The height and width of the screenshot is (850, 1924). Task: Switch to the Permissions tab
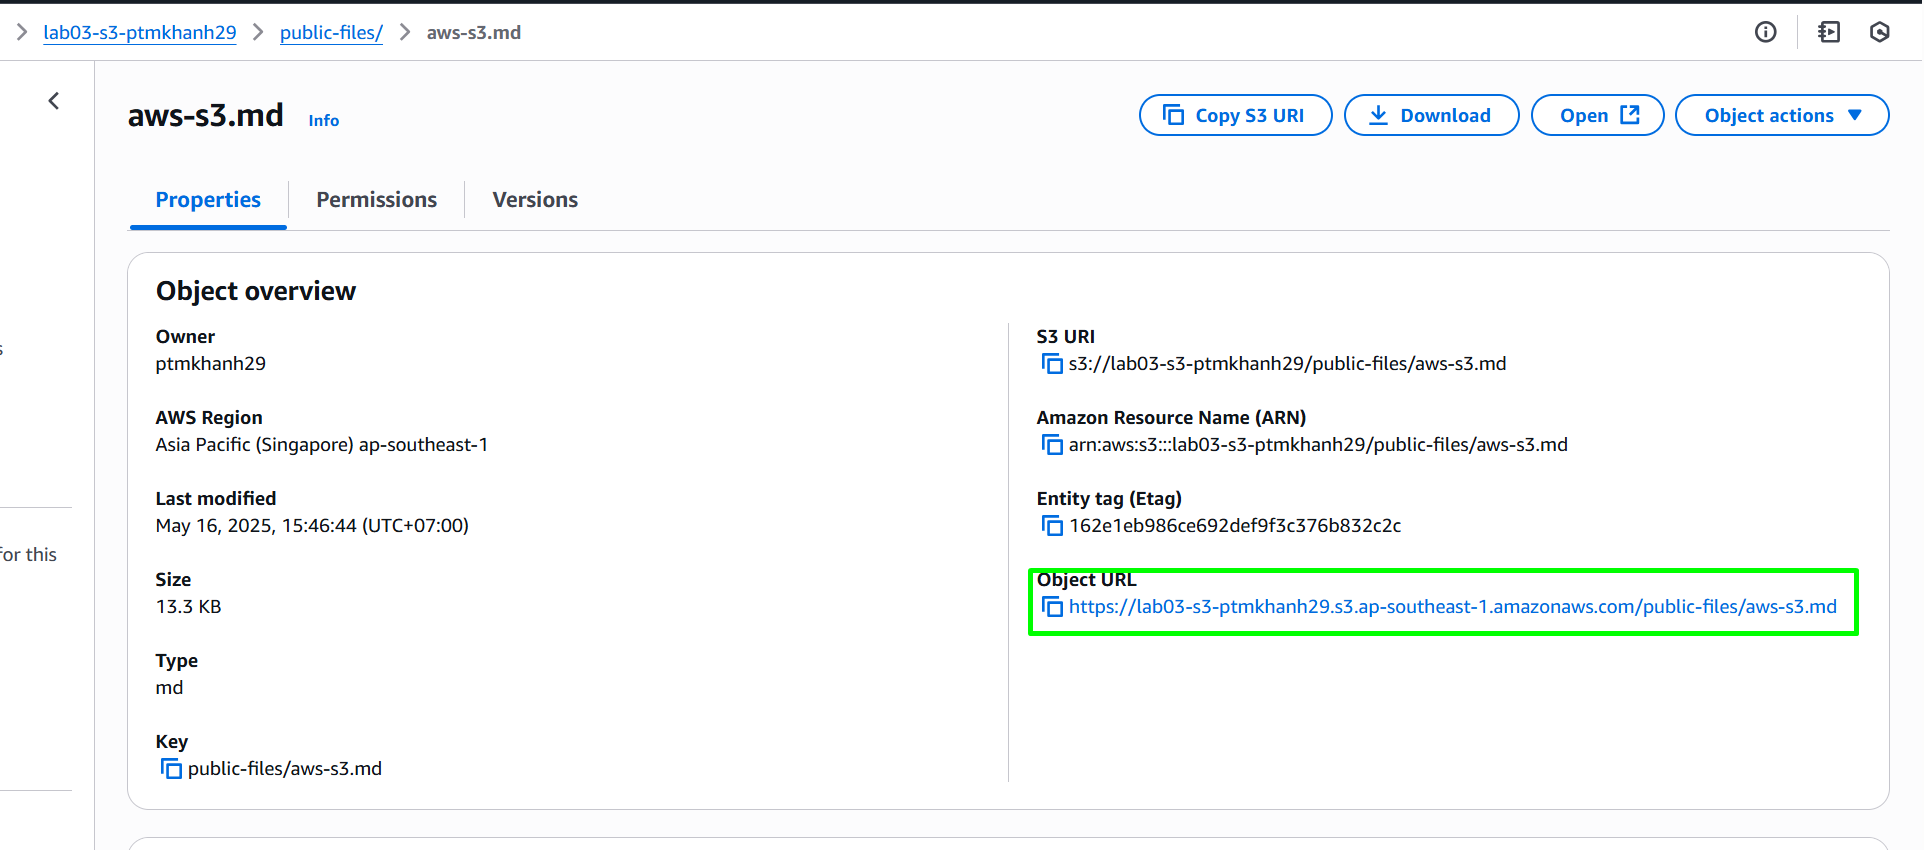click(x=377, y=200)
